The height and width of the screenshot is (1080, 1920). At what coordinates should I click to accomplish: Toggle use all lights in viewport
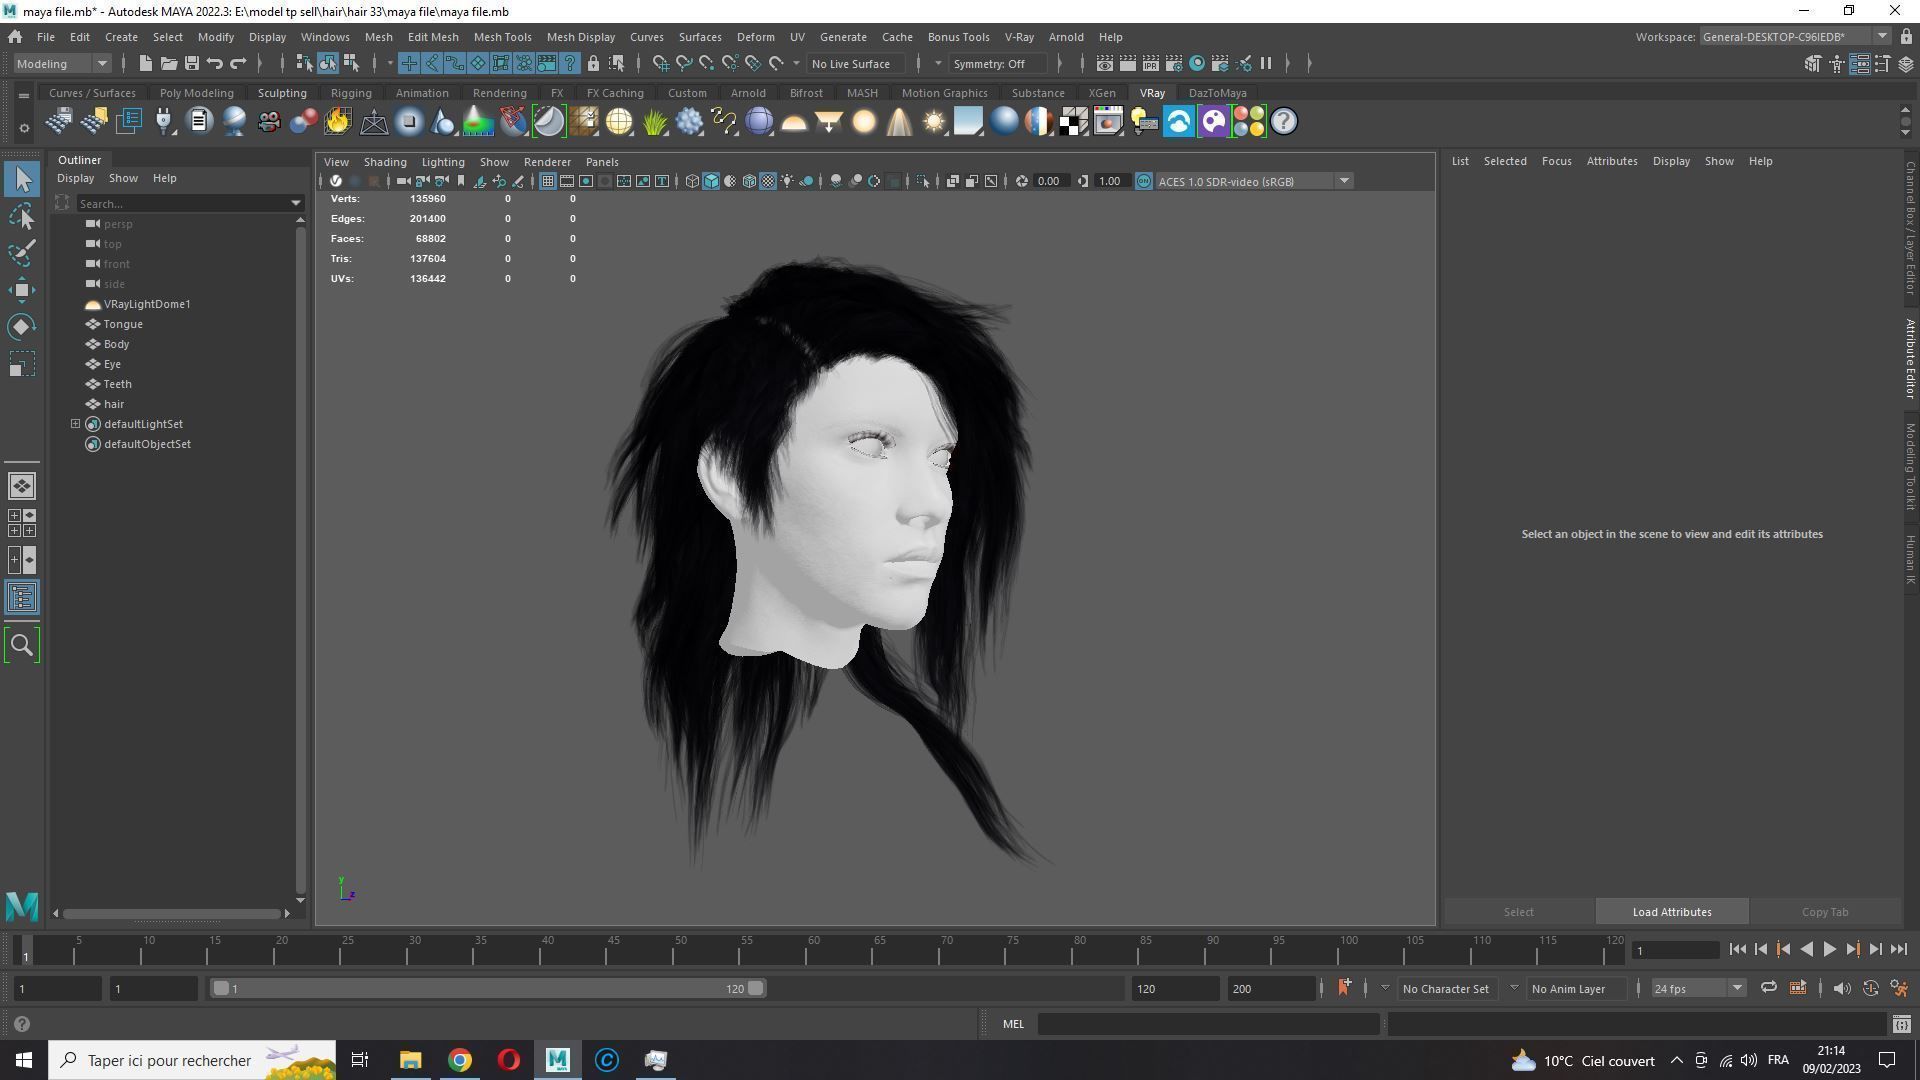(x=787, y=181)
